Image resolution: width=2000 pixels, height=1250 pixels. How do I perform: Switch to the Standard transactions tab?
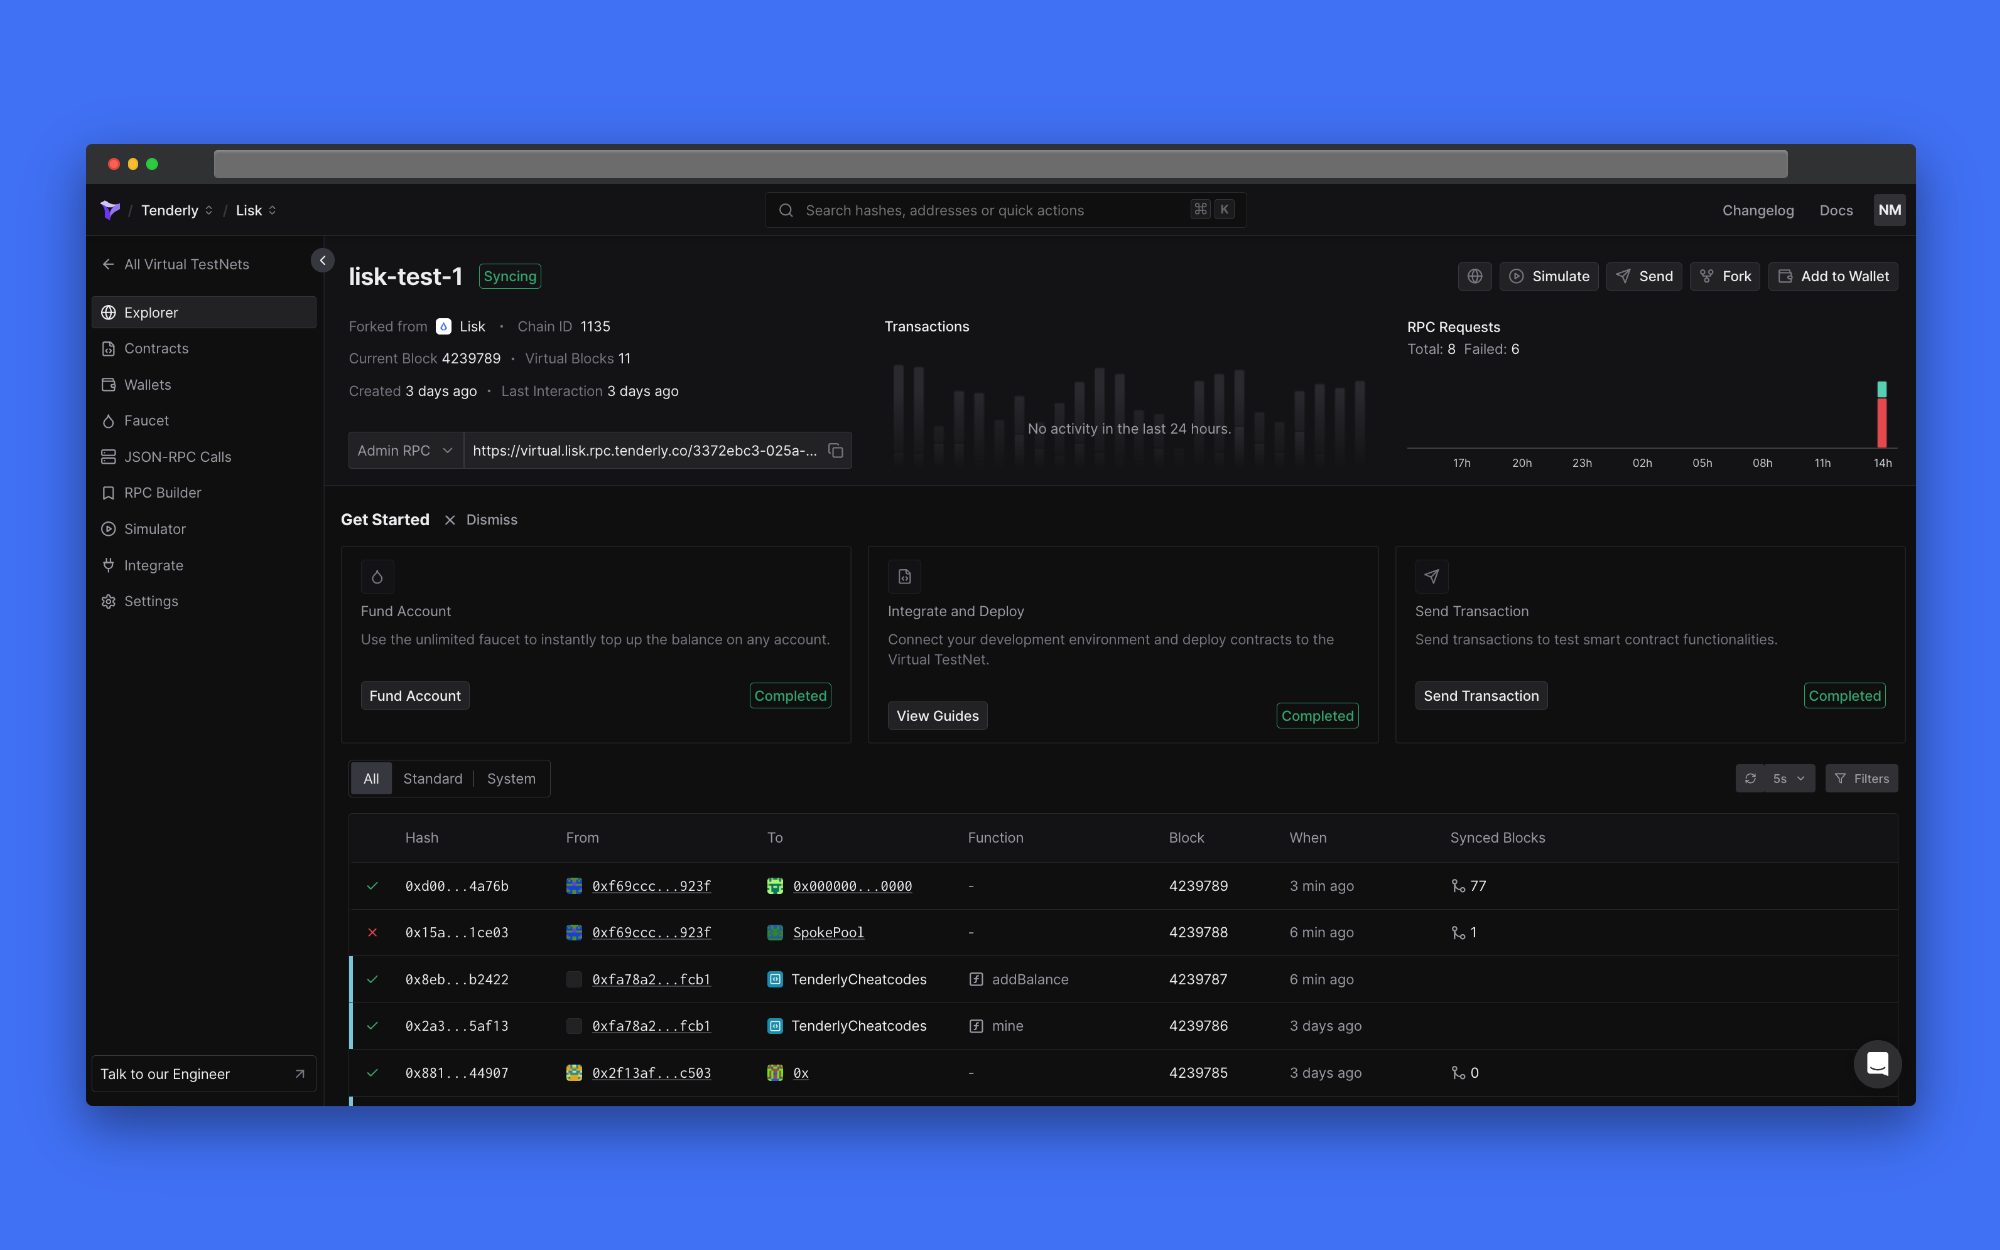[x=432, y=778]
